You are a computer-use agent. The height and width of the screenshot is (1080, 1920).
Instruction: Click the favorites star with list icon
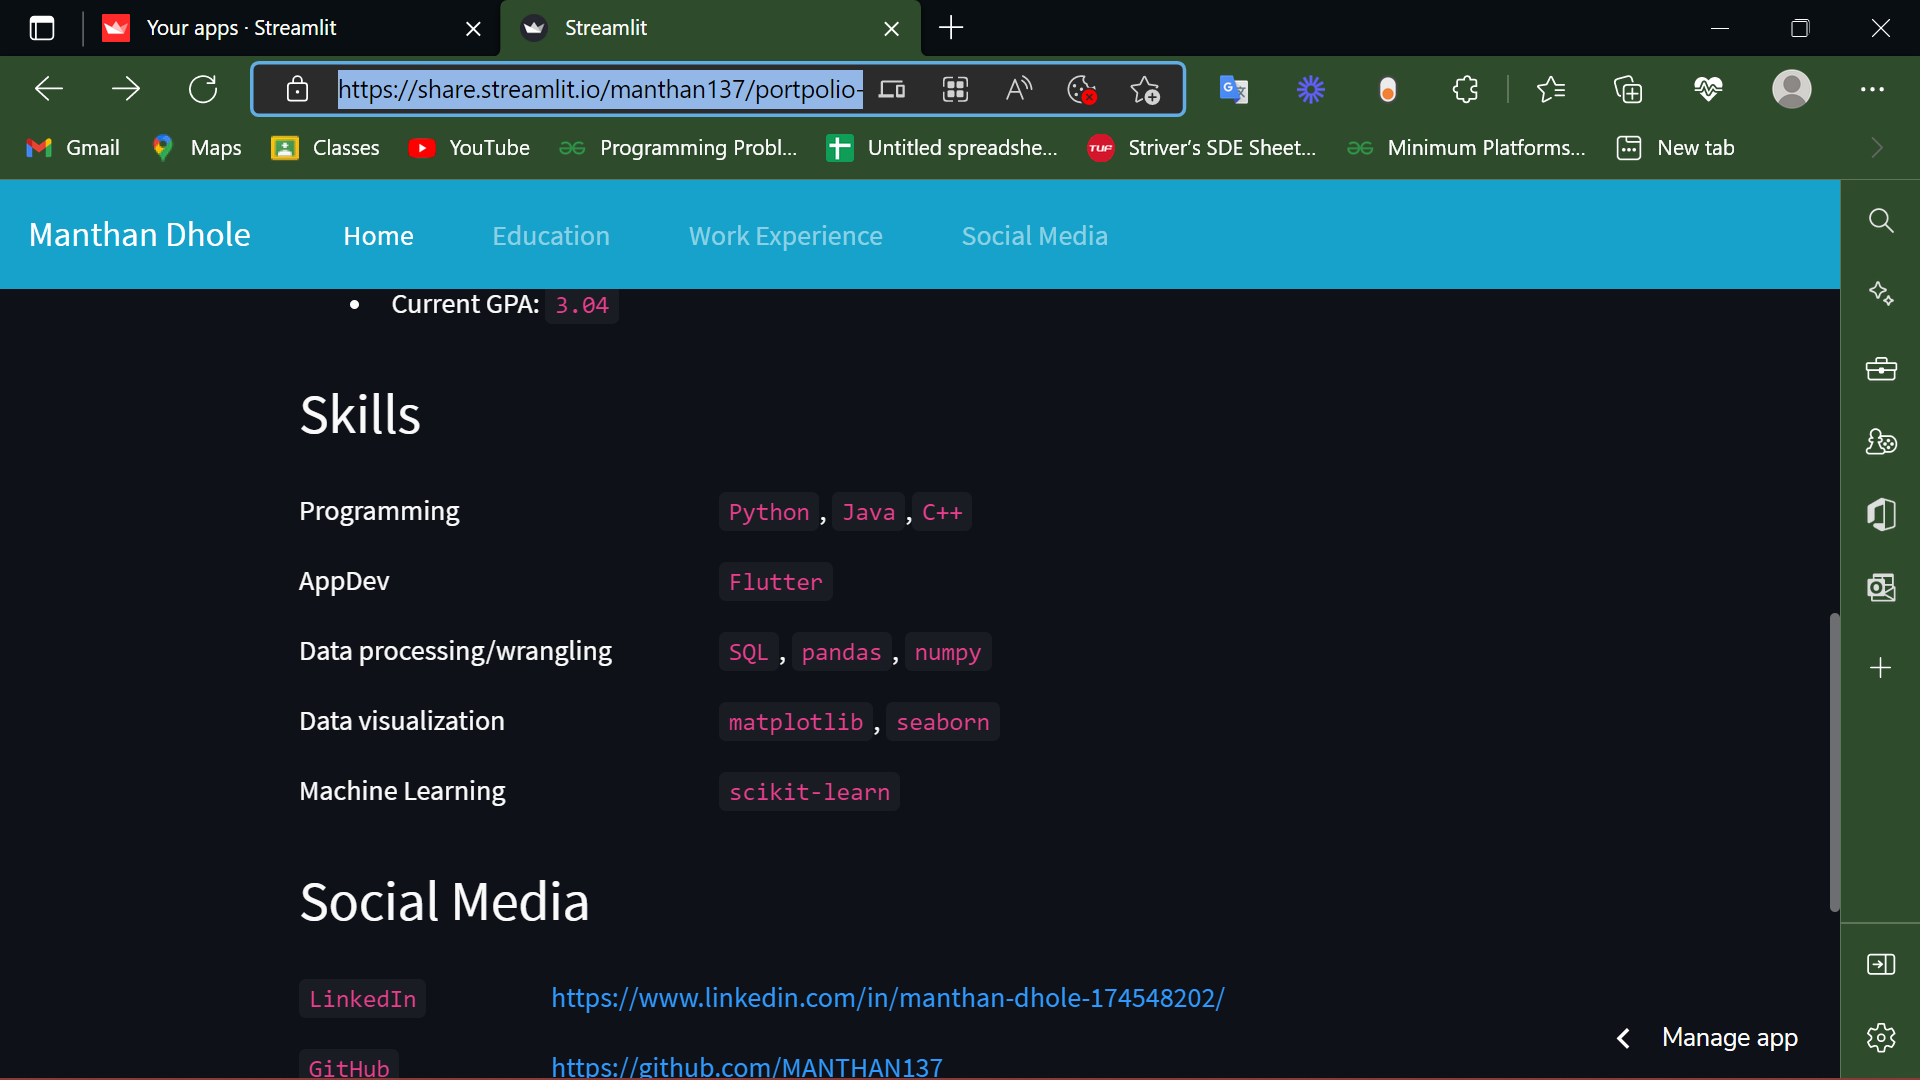(1551, 89)
